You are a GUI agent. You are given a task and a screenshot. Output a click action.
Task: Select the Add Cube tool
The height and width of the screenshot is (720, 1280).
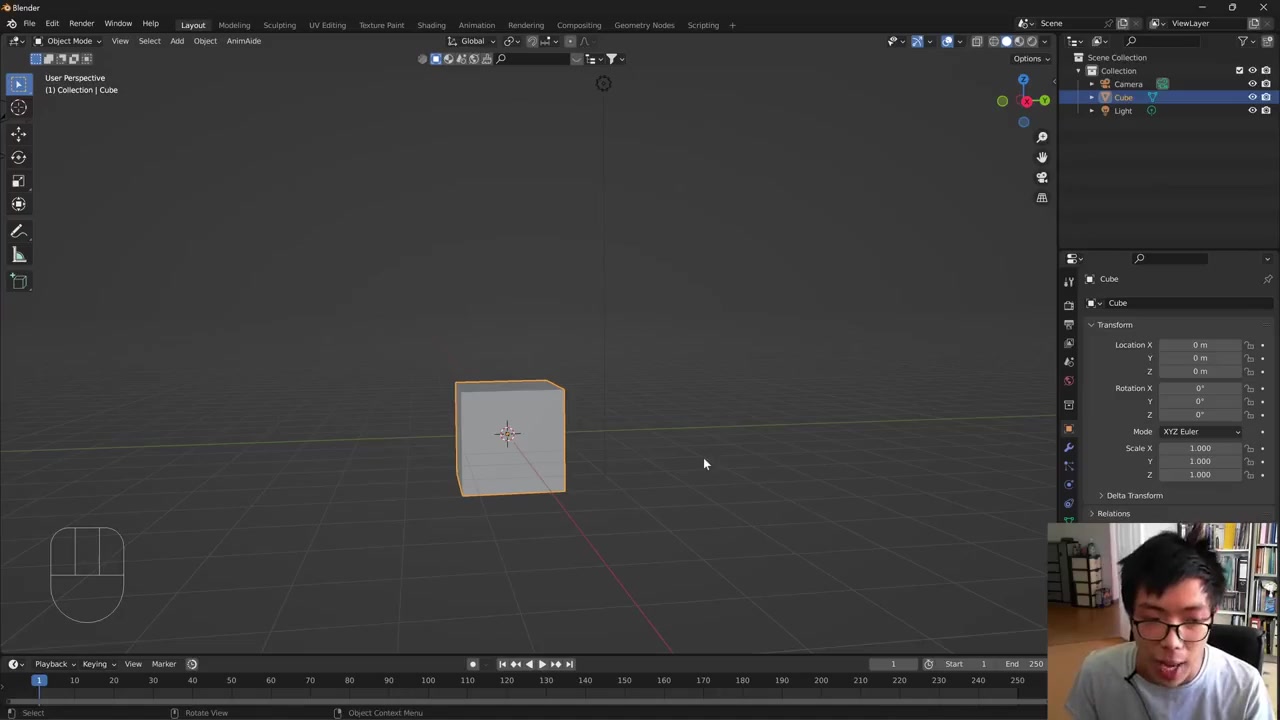click(18, 281)
